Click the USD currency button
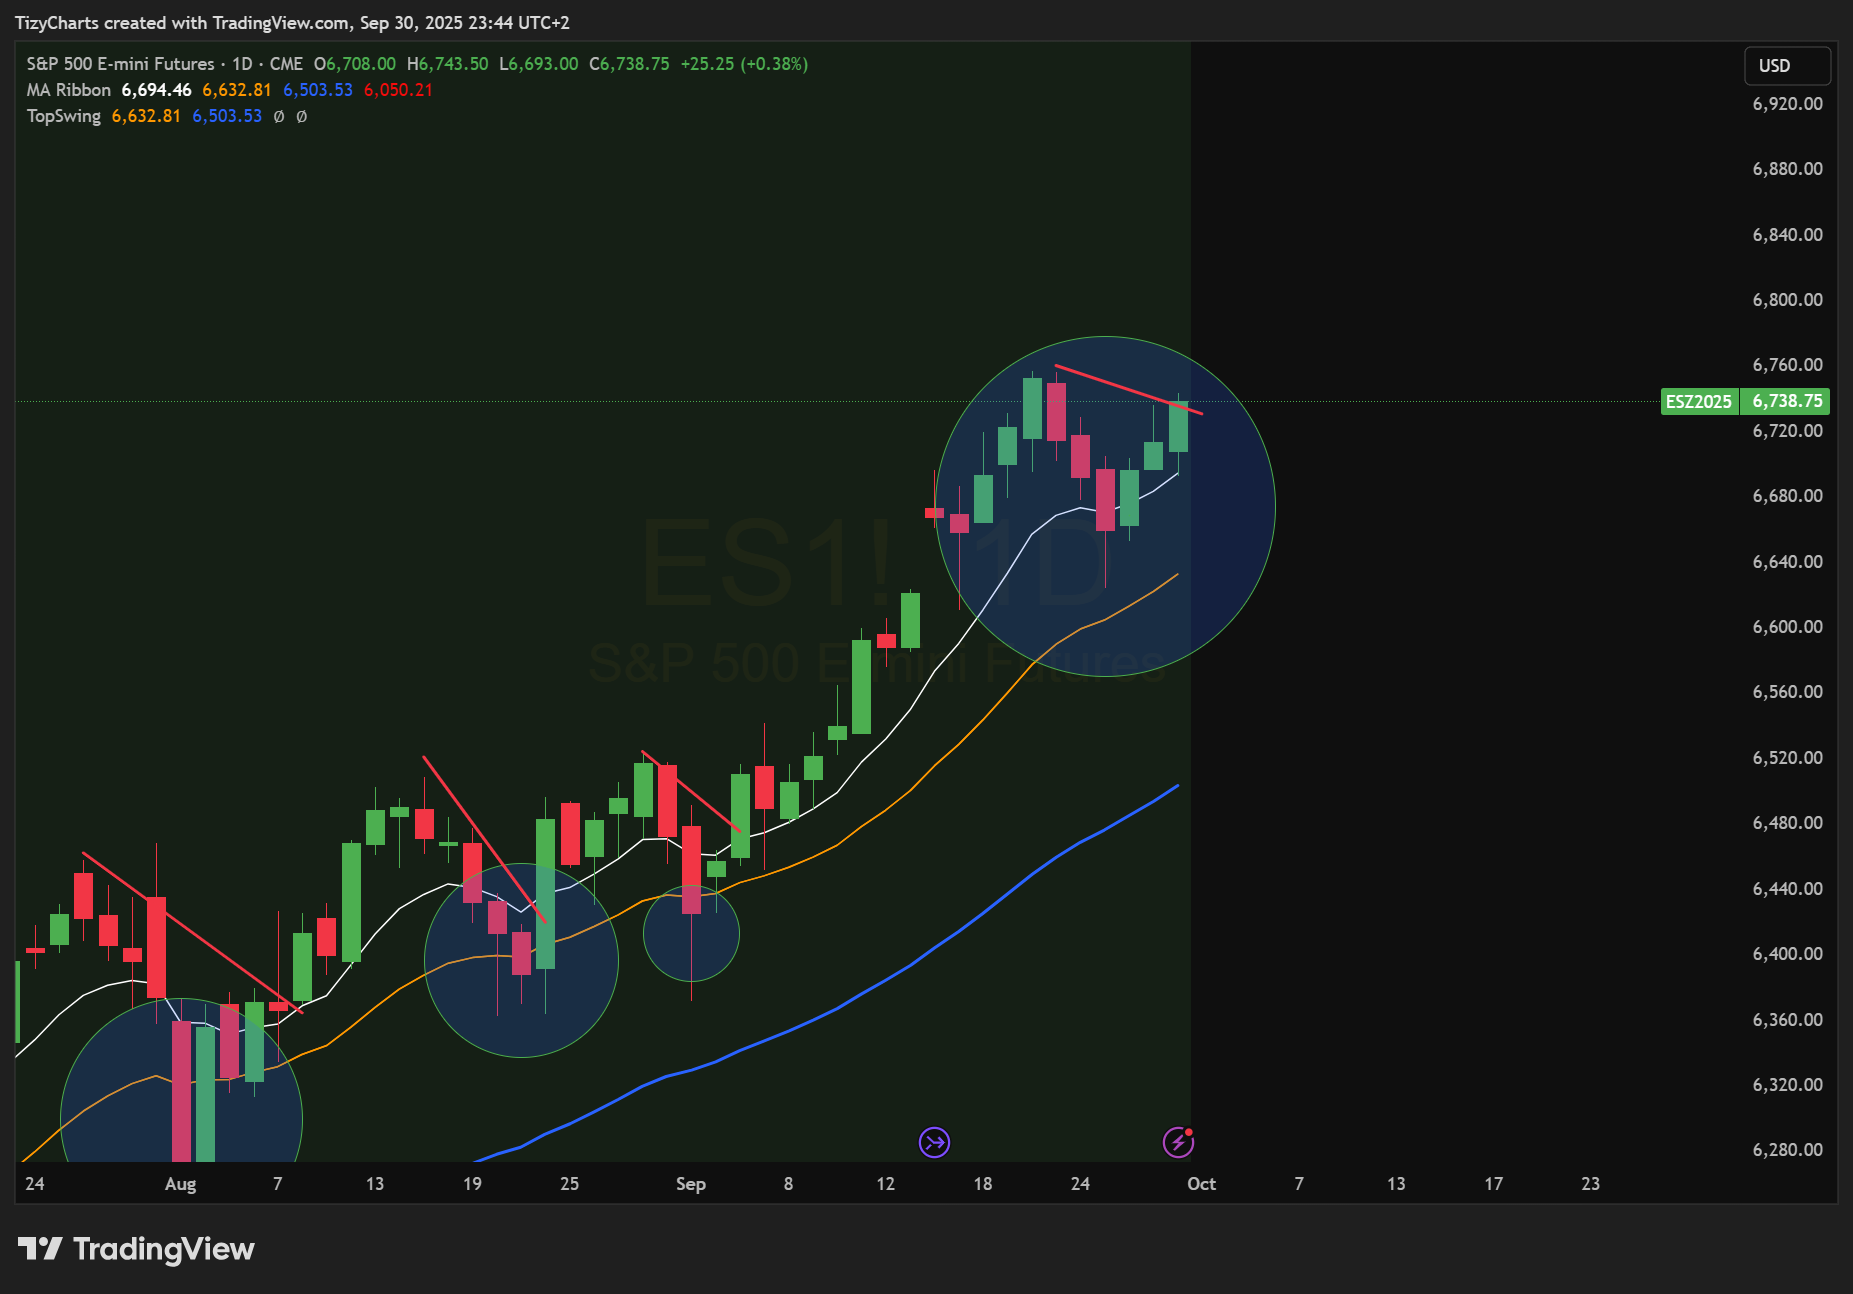This screenshot has width=1853, height=1294. point(1788,66)
